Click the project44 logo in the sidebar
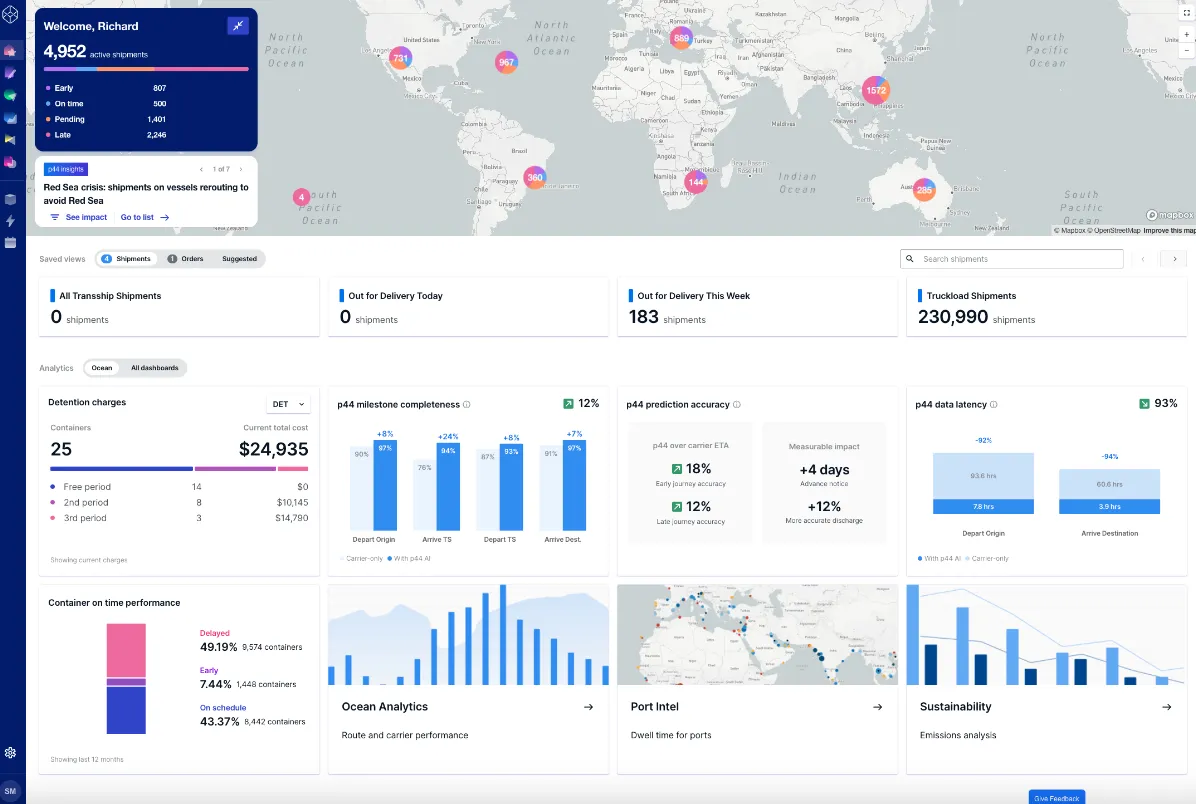This screenshot has width=1196, height=804. (10, 14)
